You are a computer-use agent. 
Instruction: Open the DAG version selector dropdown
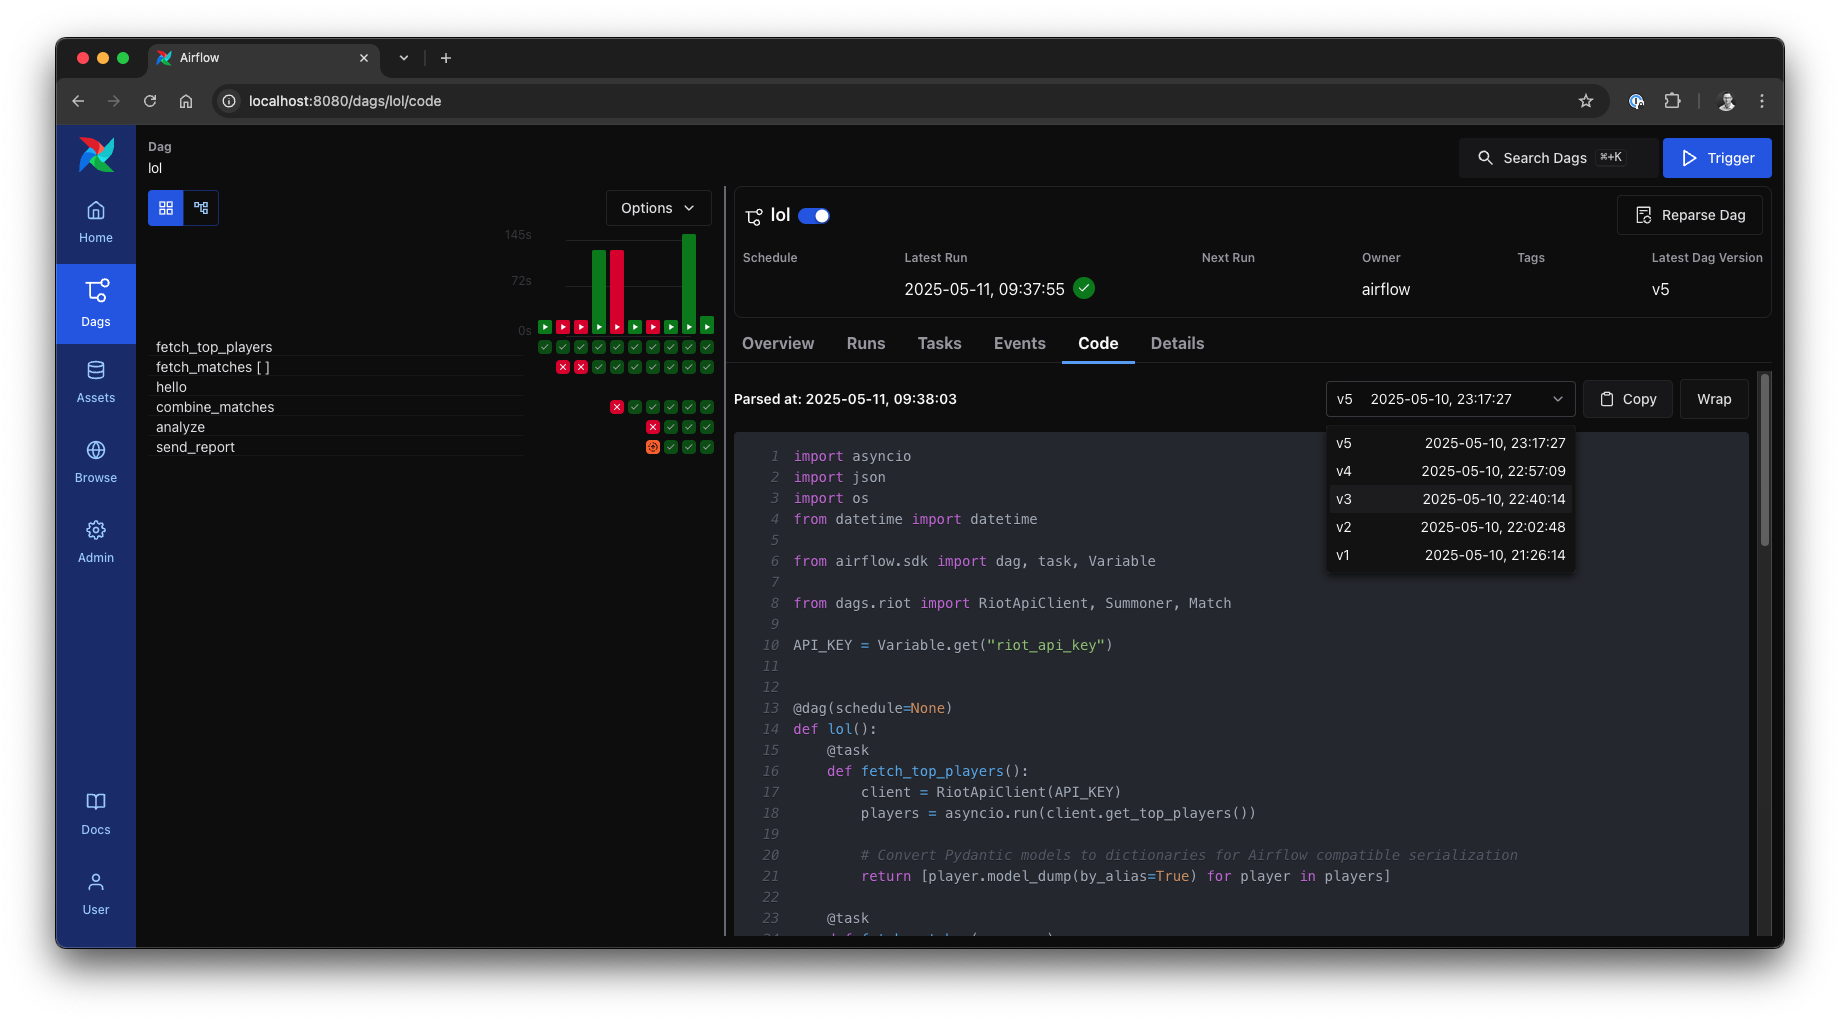(x=1449, y=398)
